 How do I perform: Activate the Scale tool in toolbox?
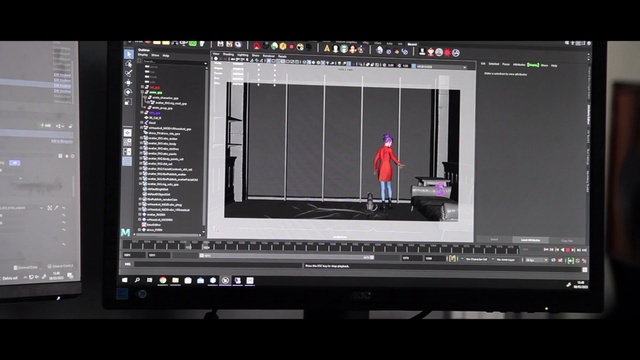click(128, 102)
